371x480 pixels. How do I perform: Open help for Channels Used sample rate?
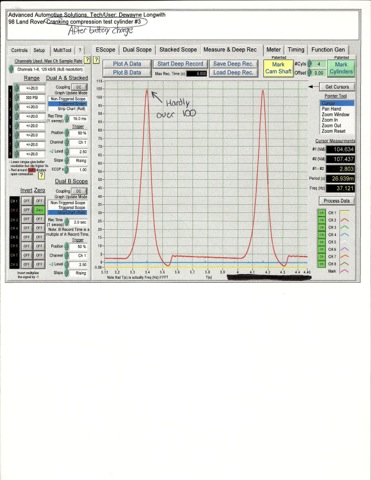[87, 60]
